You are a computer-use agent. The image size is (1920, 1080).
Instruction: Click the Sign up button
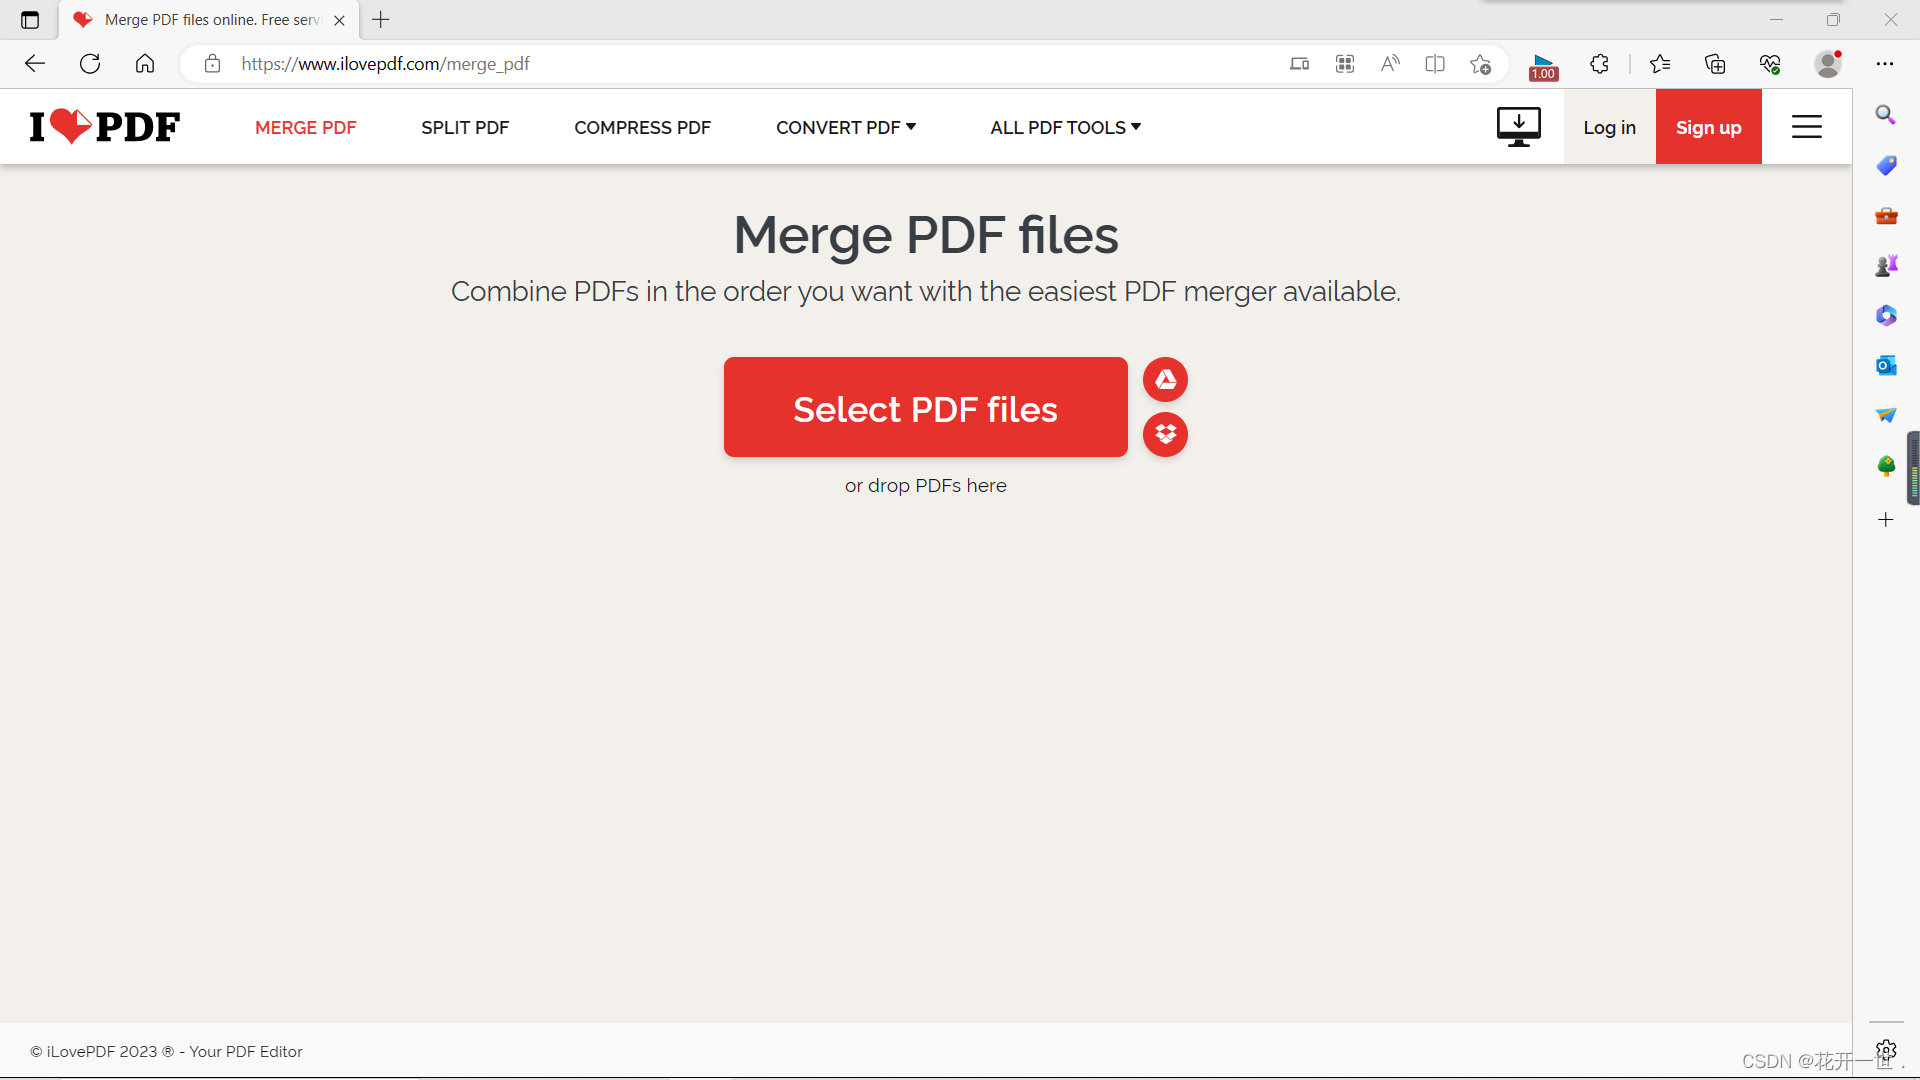pyautogui.click(x=1708, y=127)
